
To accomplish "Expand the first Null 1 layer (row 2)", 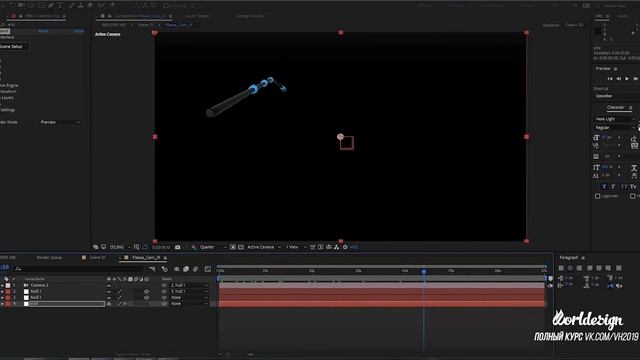I will (x=2, y=291).
